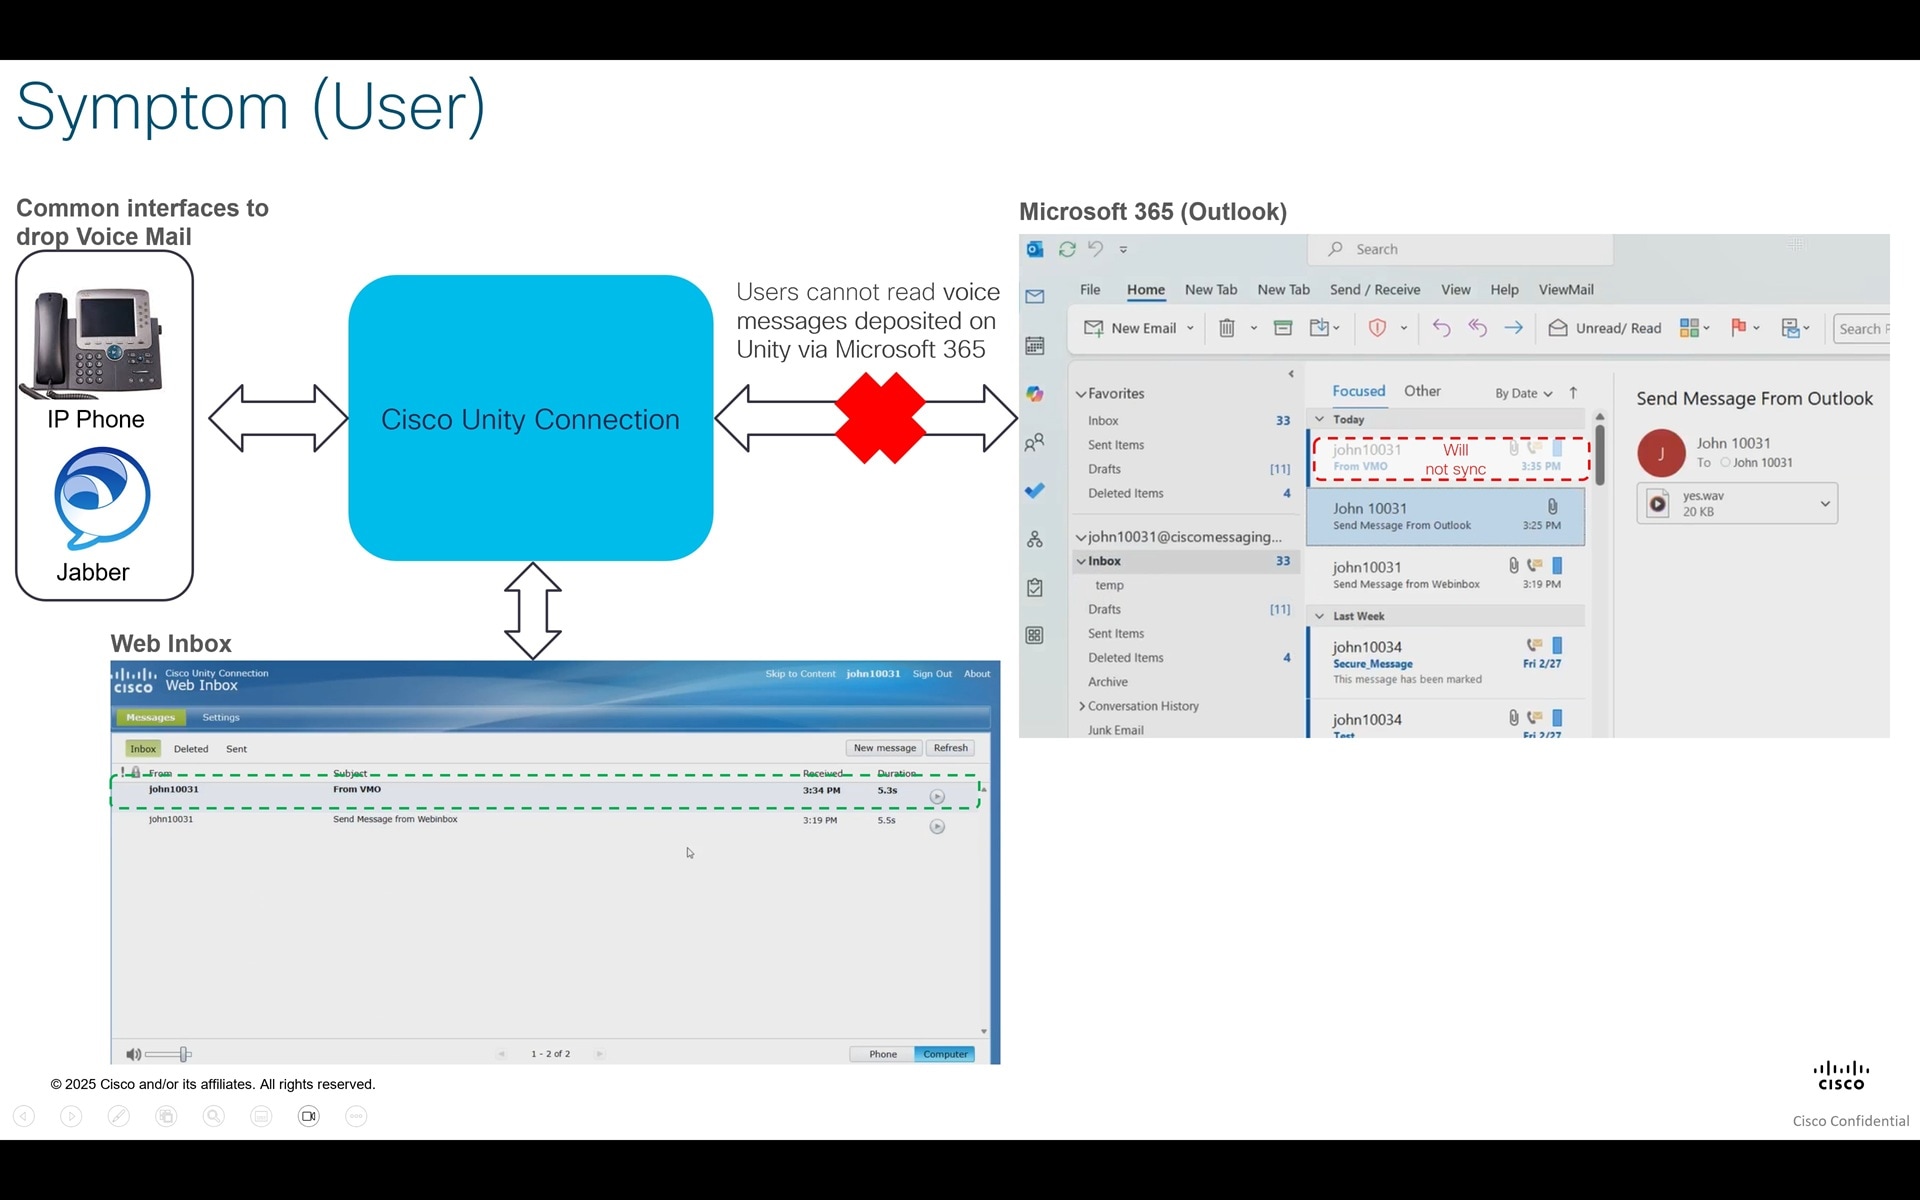Image resolution: width=1920 pixels, height=1200 pixels.
Task: Click the Forward arrow icon in the ribbon
Action: tap(1513, 328)
